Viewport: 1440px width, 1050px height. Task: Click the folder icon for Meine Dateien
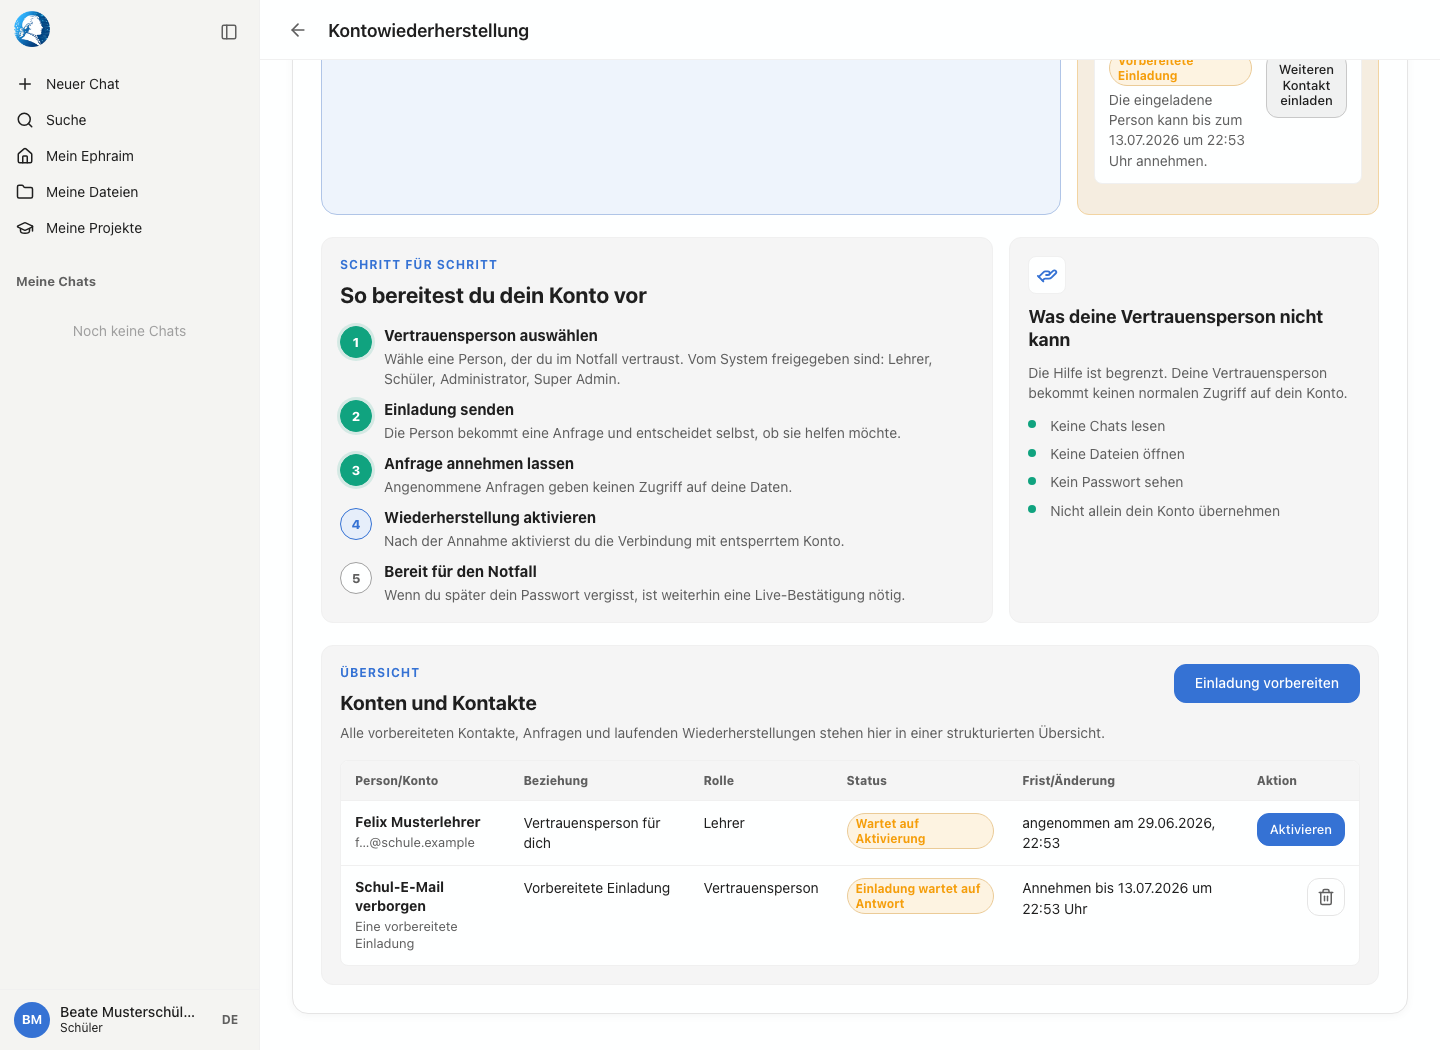(x=25, y=192)
